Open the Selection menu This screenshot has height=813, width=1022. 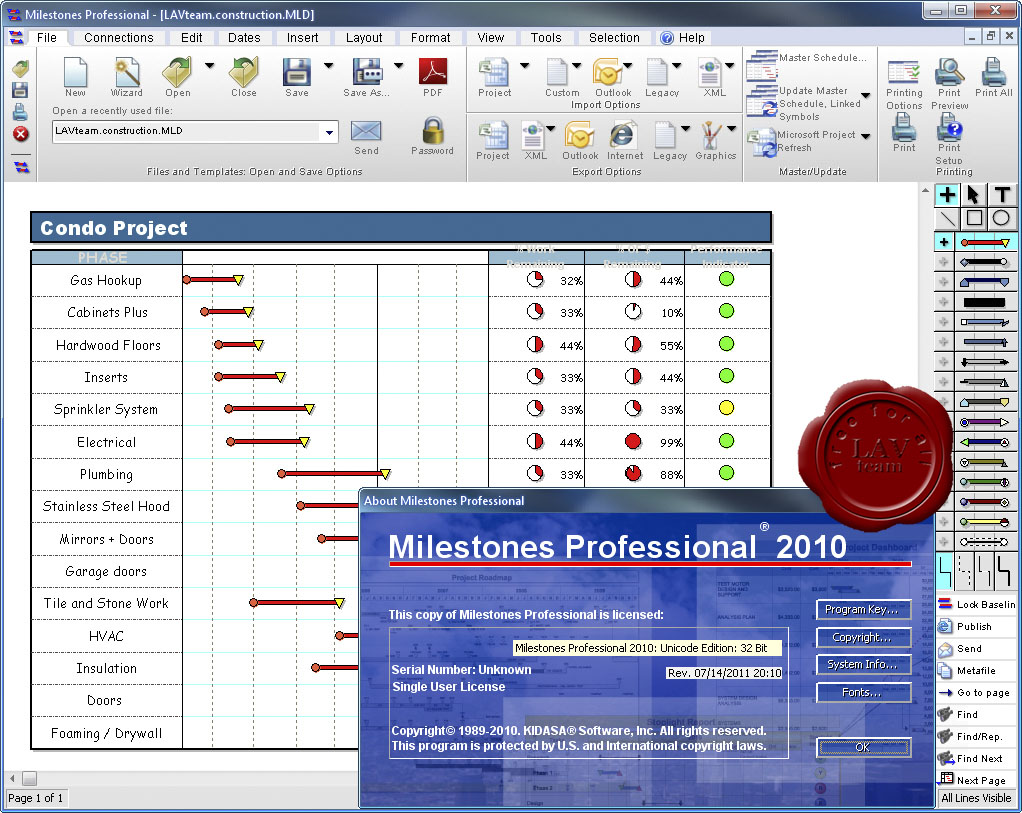click(x=614, y=38)
